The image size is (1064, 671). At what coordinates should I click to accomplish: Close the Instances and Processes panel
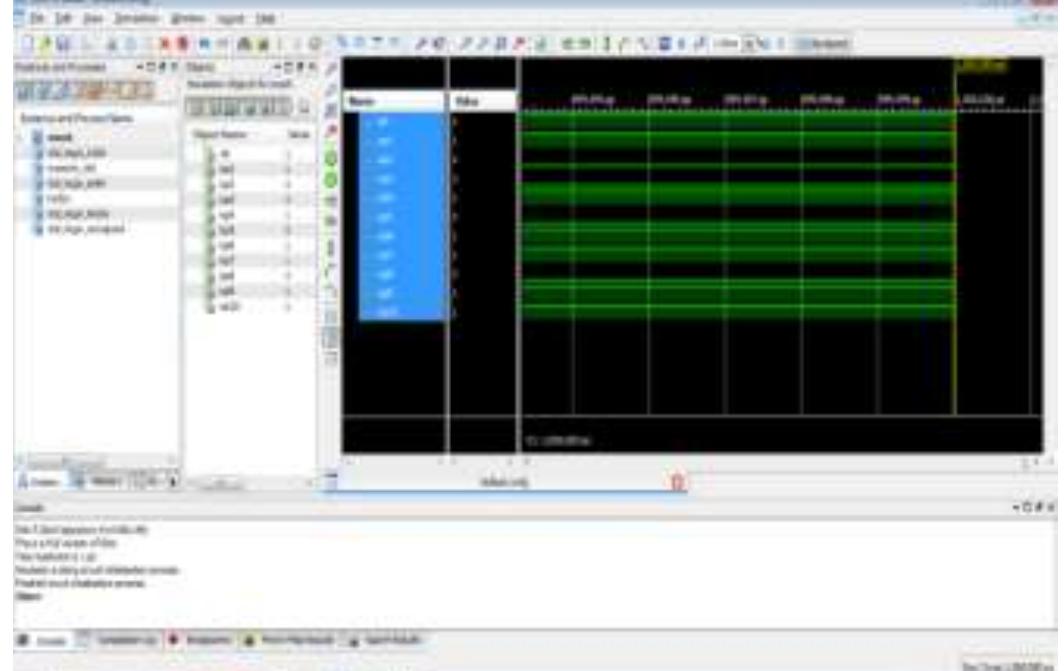pyautogui.click(x=174, y=66)
